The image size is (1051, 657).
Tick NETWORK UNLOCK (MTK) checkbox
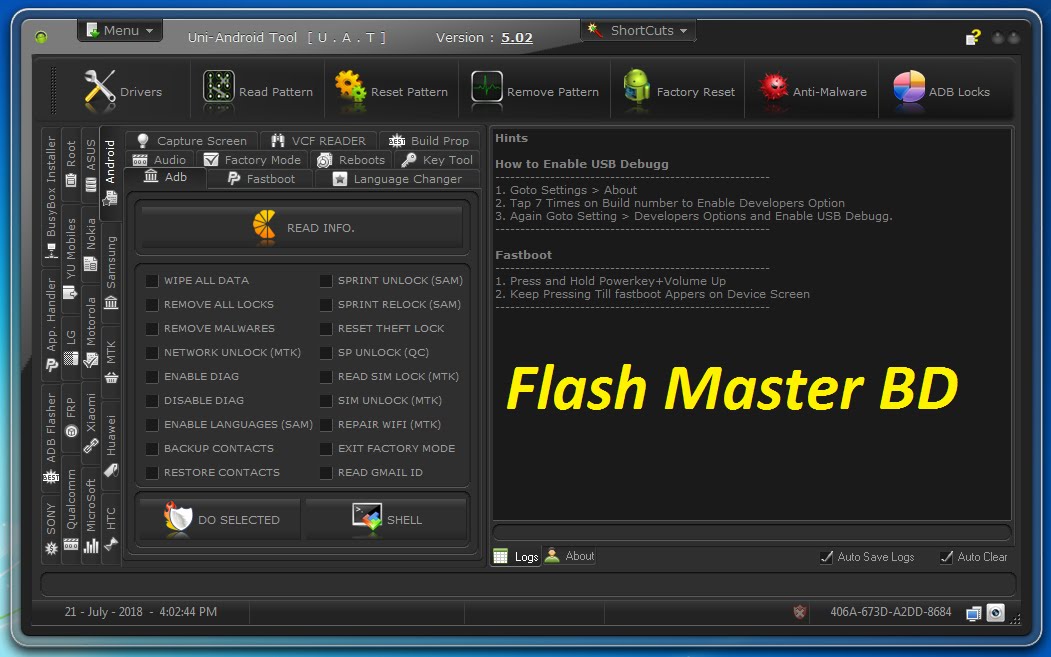point(152,353)
